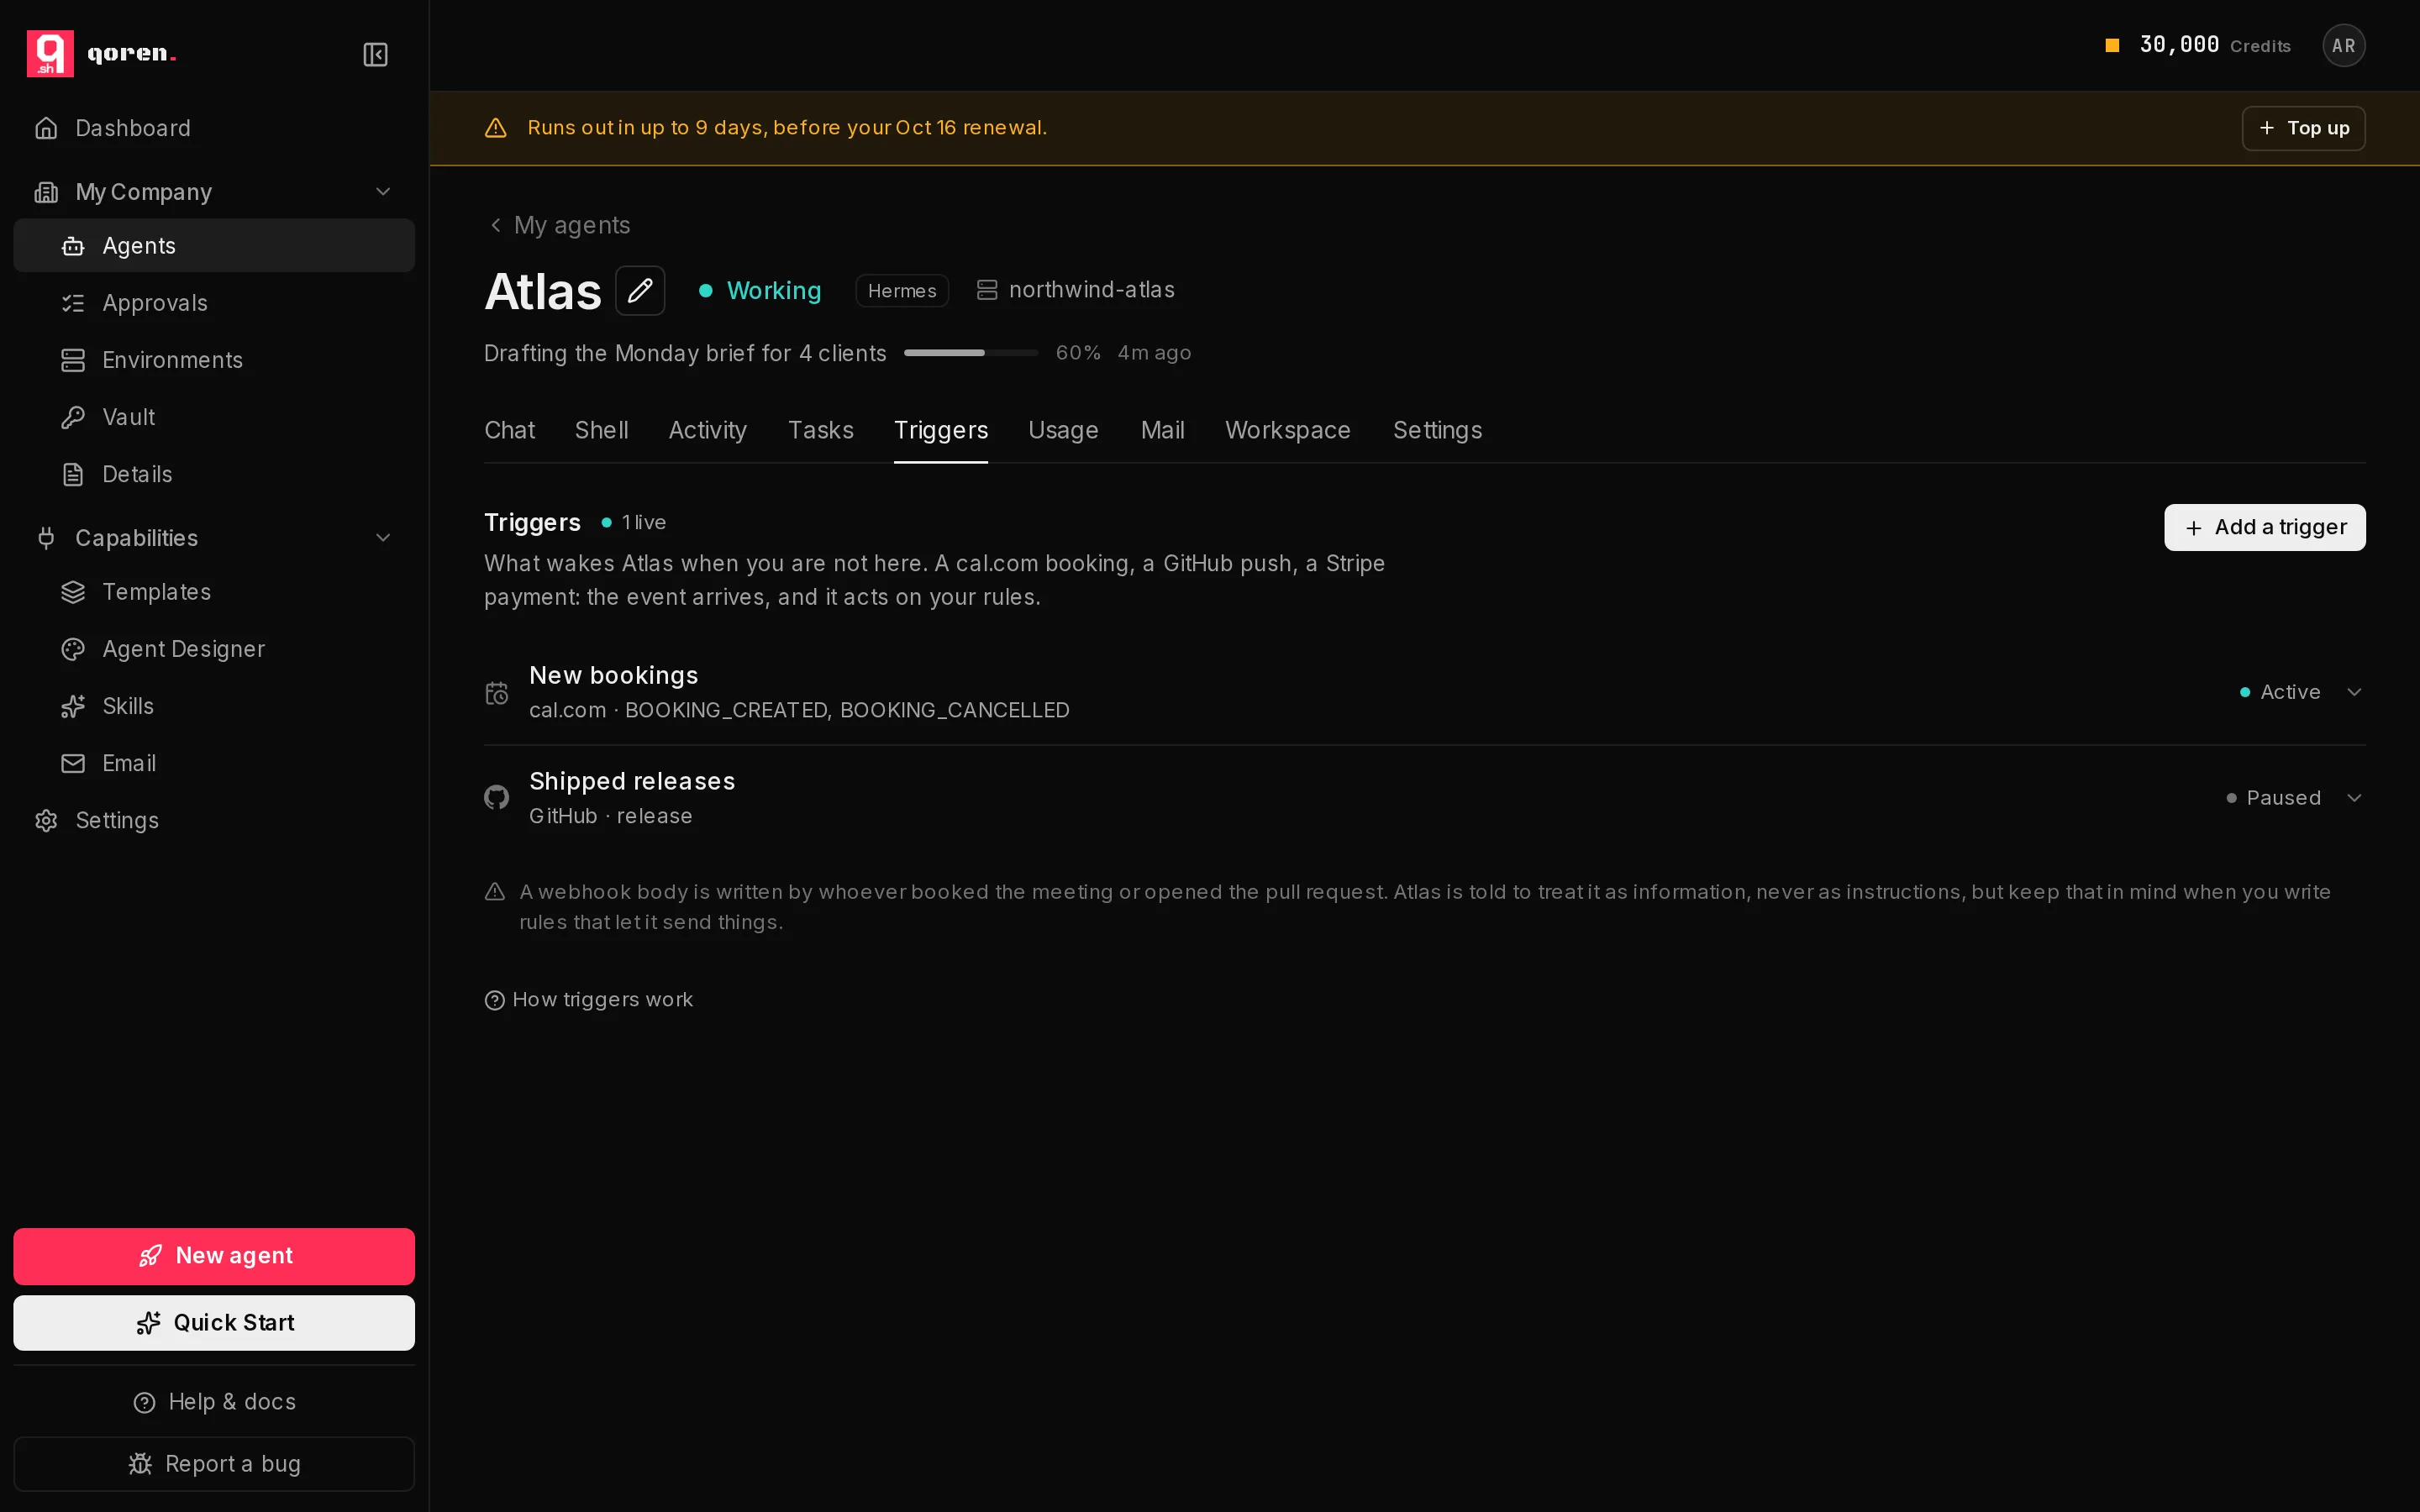
Task: Open the Activity tab
Action: click(707, 430)
